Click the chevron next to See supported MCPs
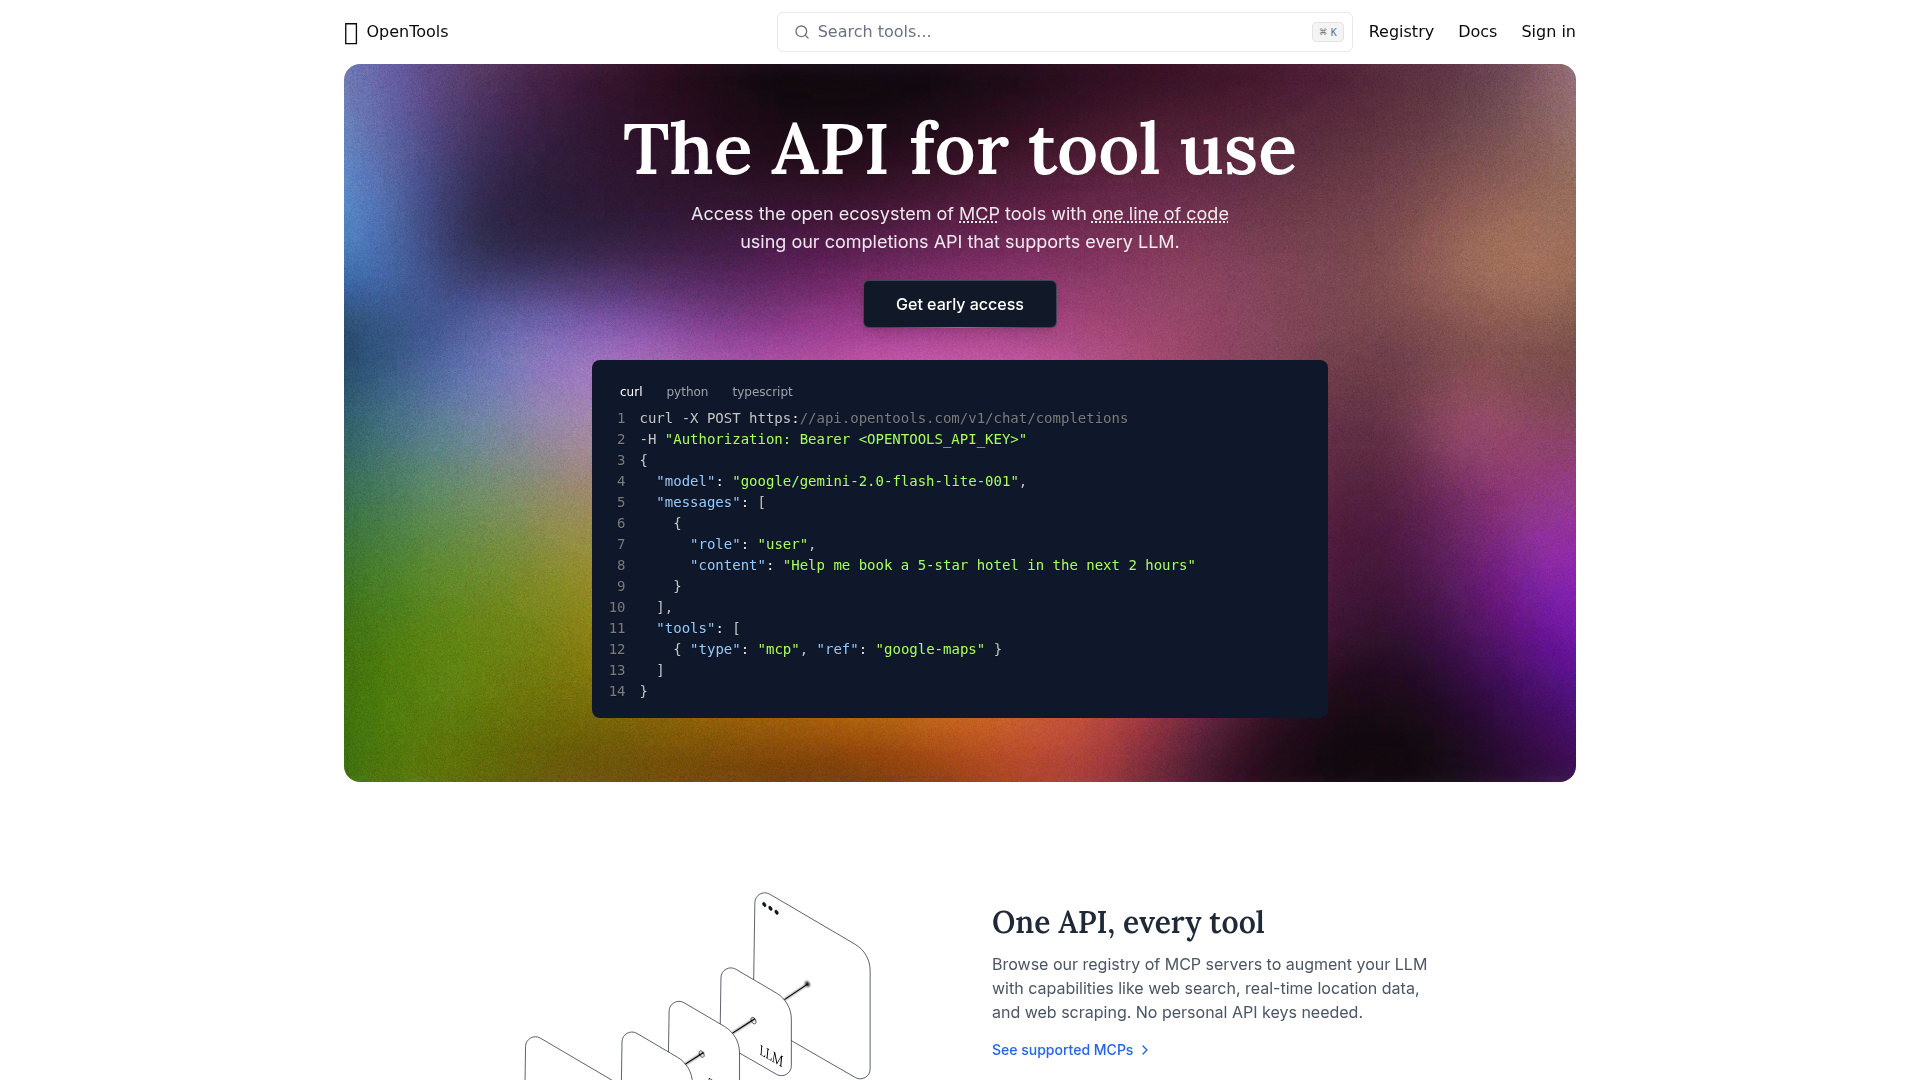The image size is (1920, 1080). coord(1145,1050)
